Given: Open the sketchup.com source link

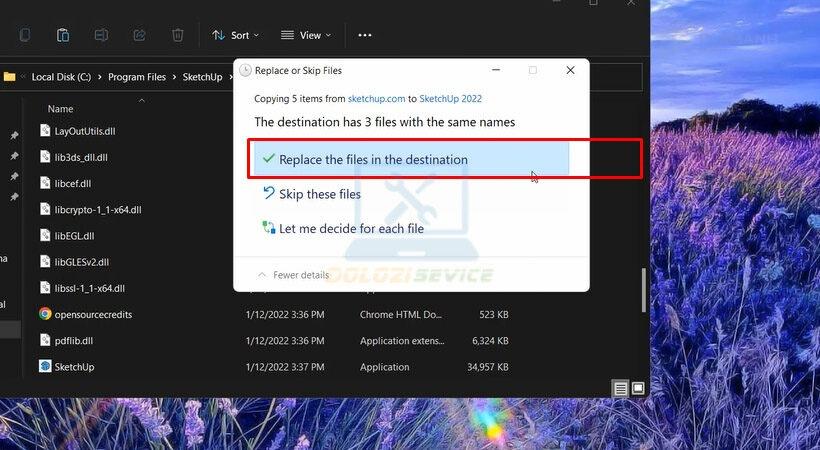Looking at the screenshot, I should [376, 99].
